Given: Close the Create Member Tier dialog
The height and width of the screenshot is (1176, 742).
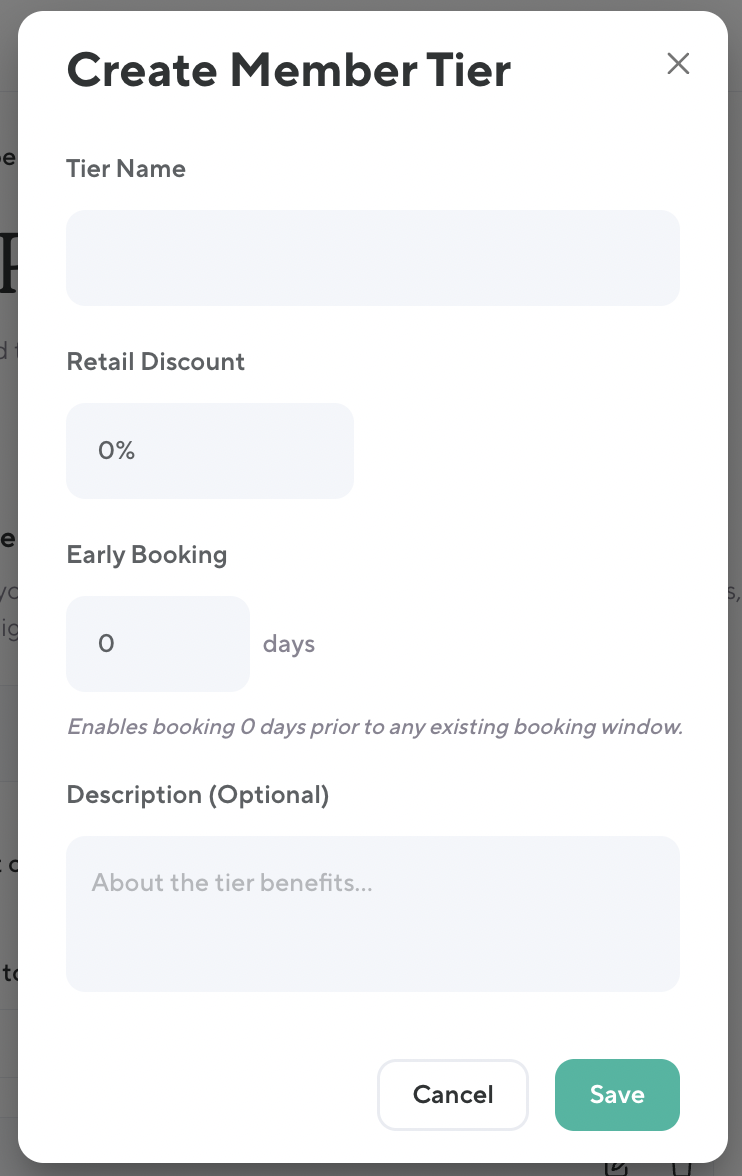Looking at the screenshot, I should coord(678,64).
